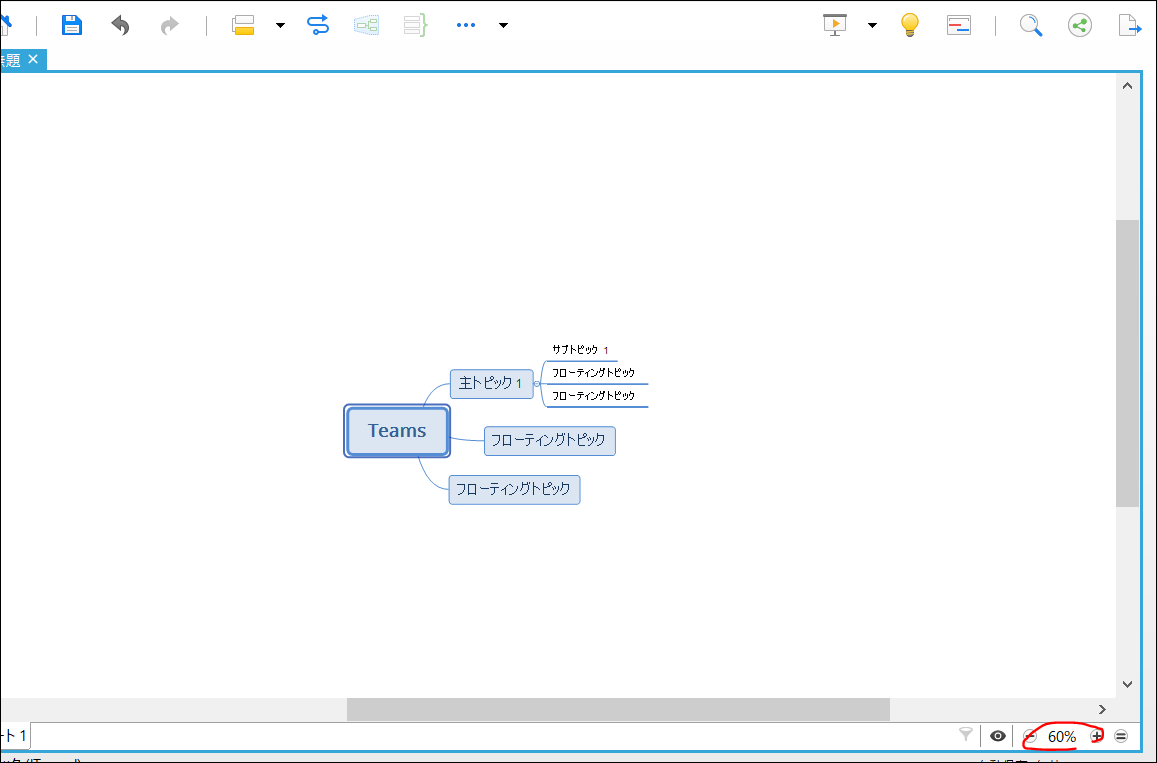Insert a topic with the yellow topic icon
Viewport: 1157px width, 763px height.
[x=243, y=25]
